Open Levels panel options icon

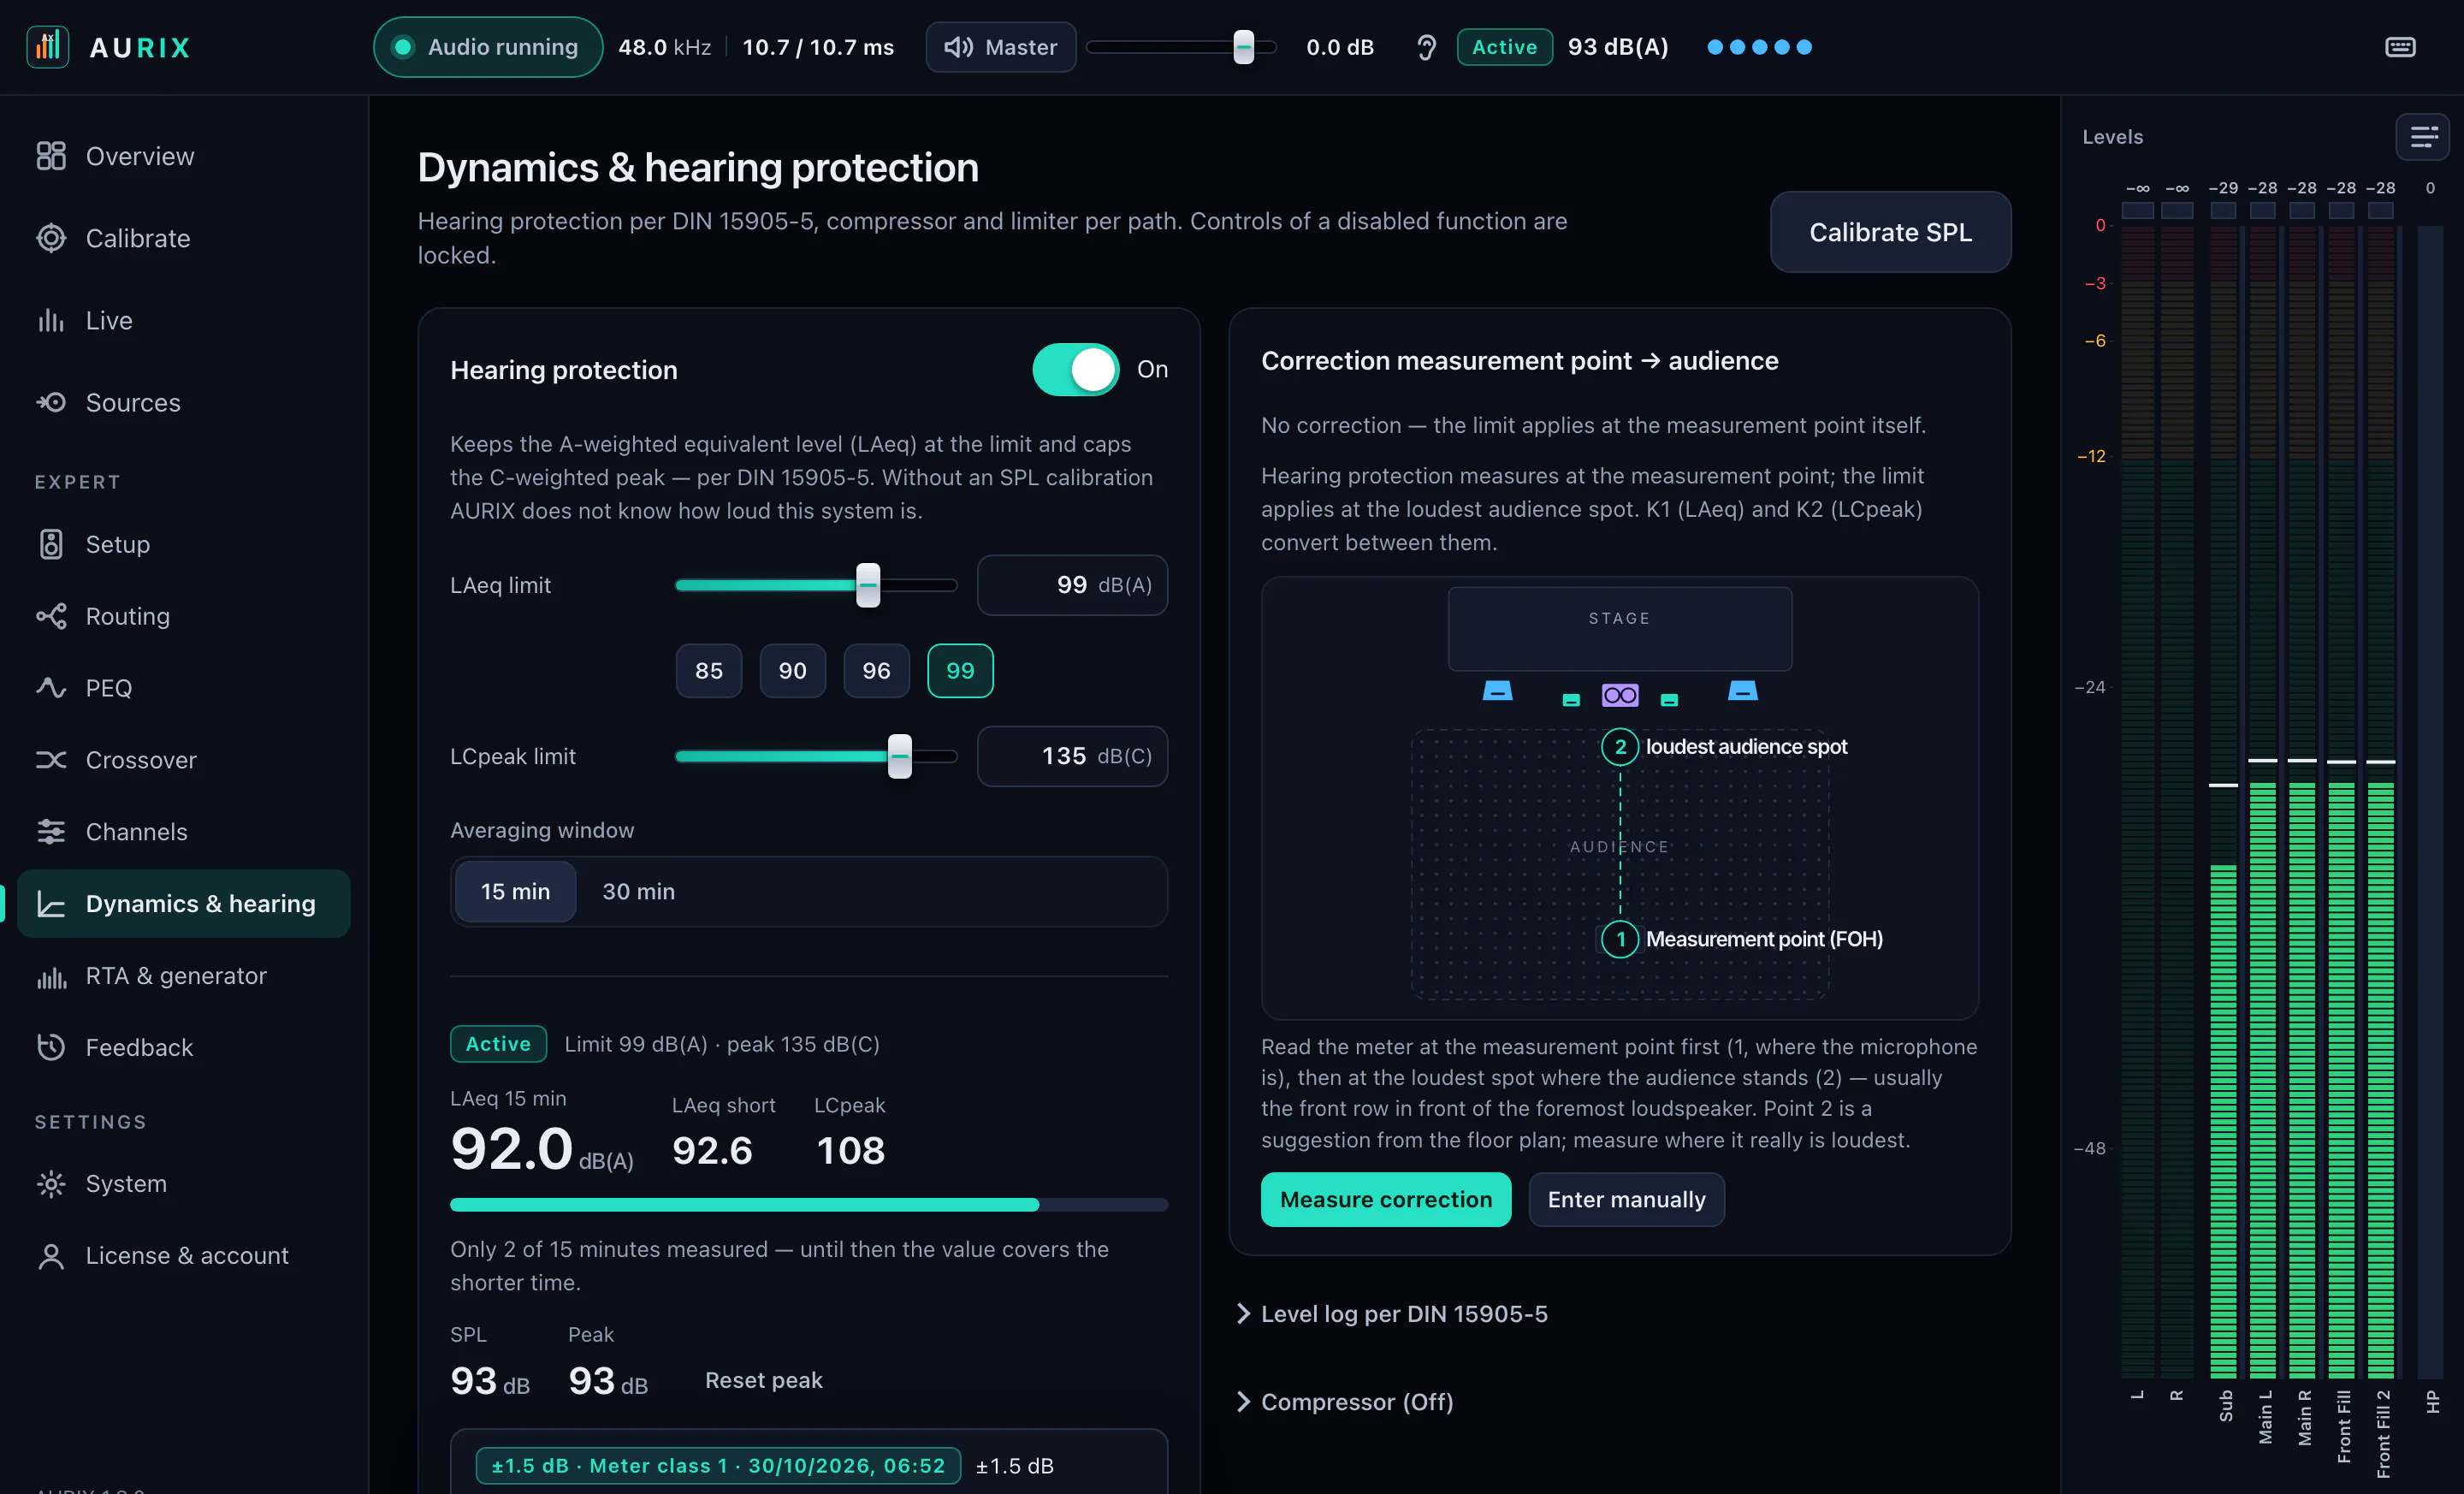click(2423, 137)
